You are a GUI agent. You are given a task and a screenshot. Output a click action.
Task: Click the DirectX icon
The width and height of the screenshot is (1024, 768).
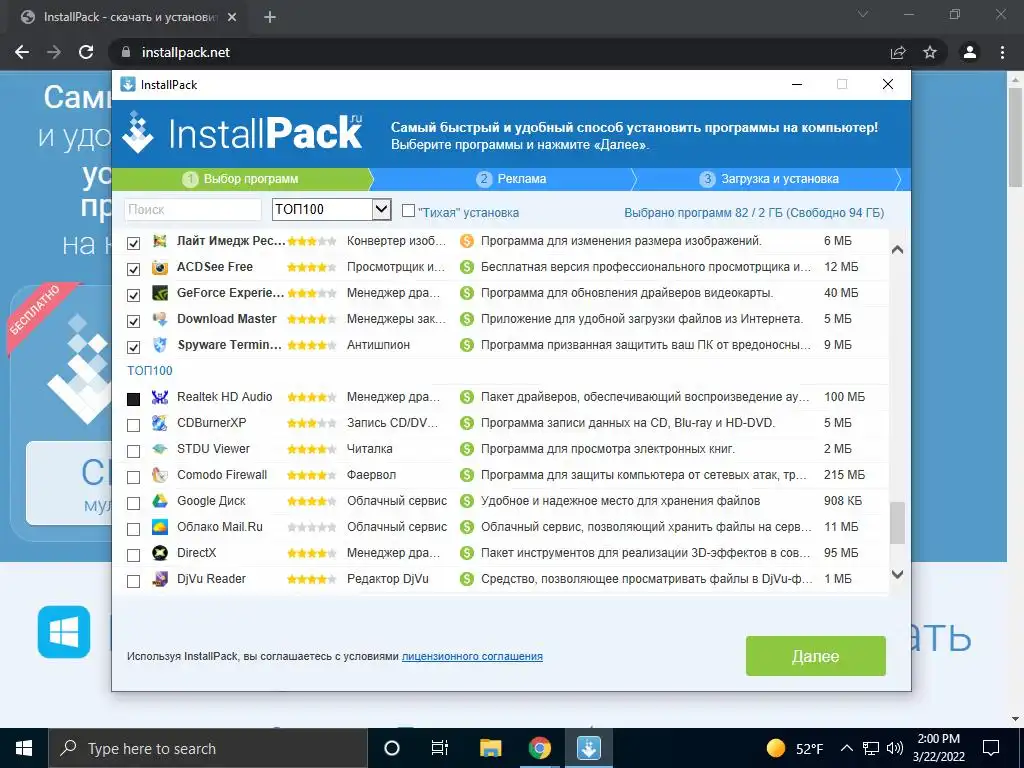160,553
